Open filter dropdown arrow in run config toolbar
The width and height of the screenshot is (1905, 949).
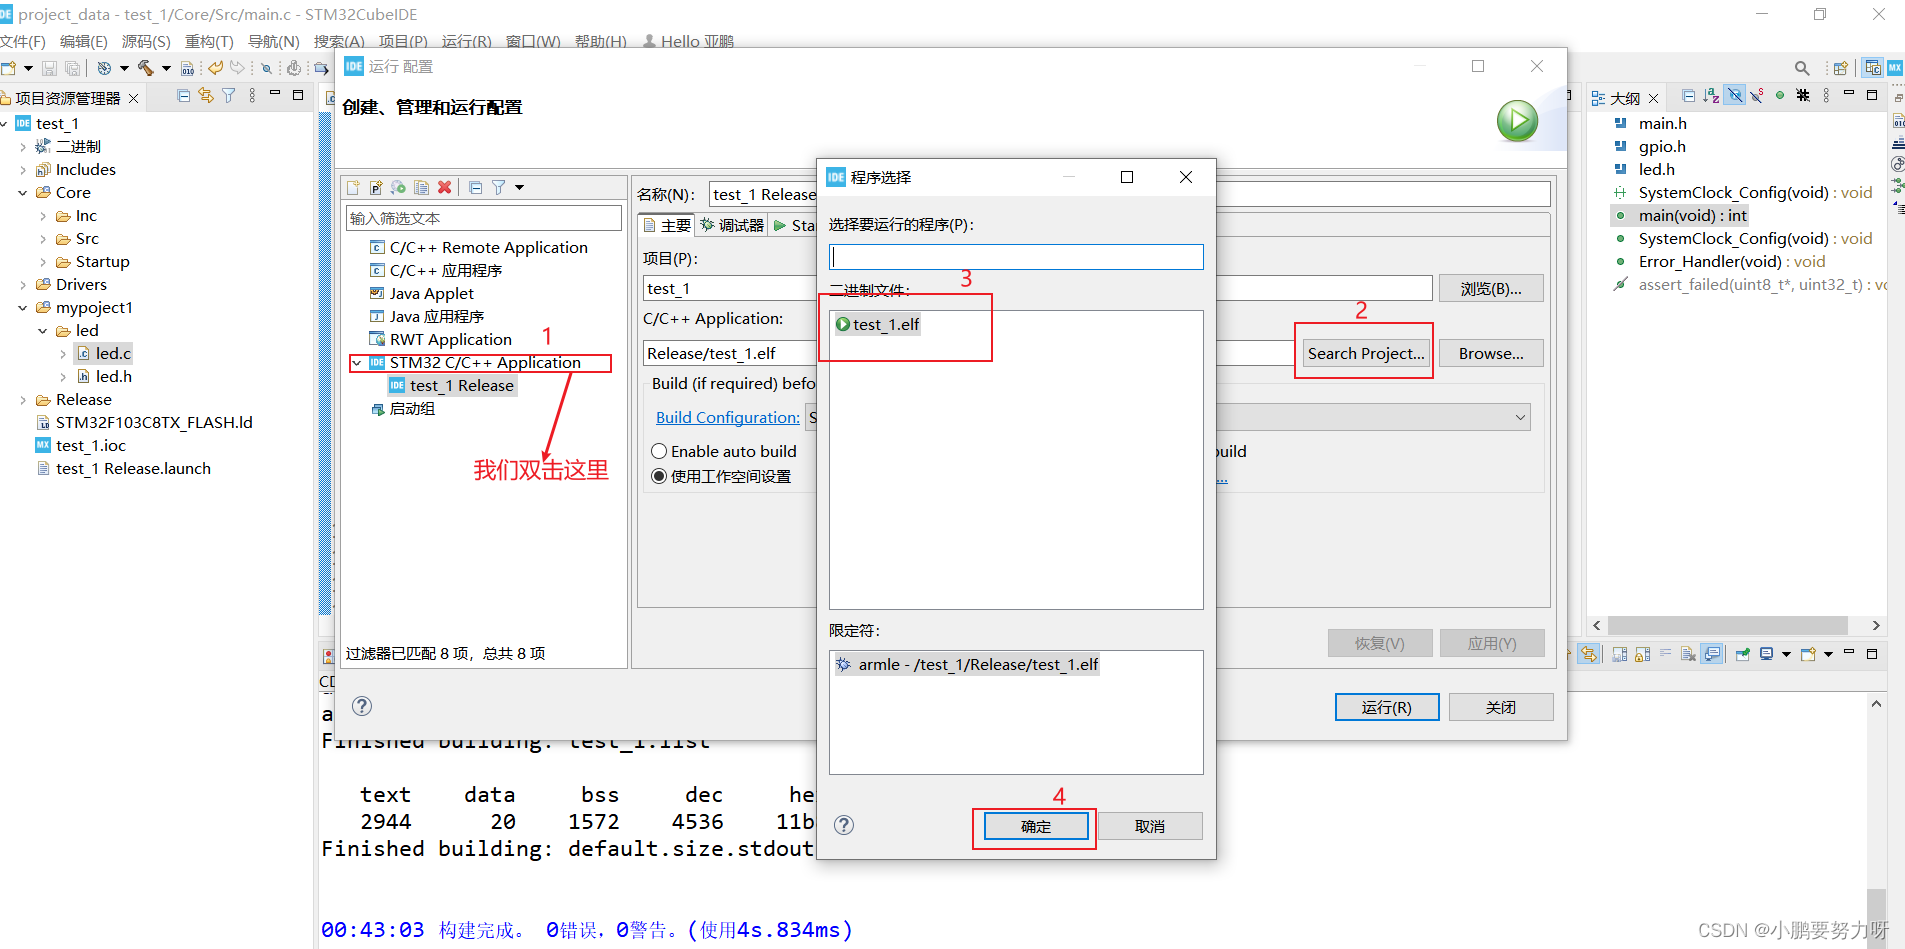(x=519, y=187)
